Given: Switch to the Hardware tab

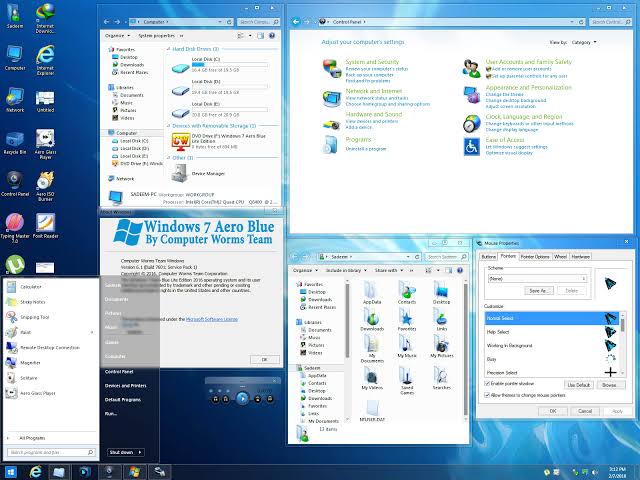Looking at the screenshot, I should coord(580,257).
